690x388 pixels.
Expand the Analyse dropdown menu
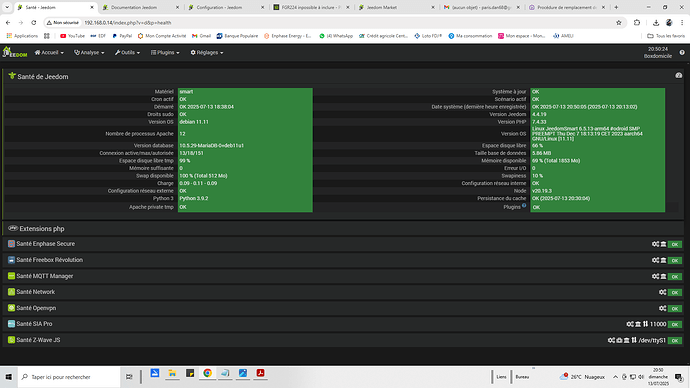(89, 52)
